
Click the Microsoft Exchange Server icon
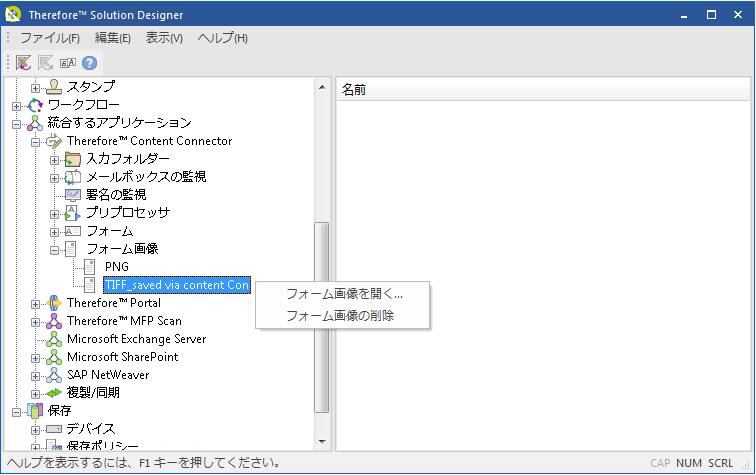54,339
